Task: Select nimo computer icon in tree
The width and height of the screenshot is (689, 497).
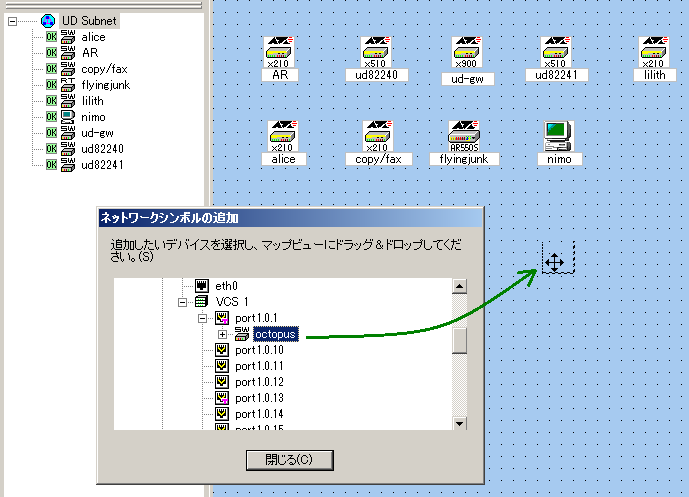Action: 68,116
